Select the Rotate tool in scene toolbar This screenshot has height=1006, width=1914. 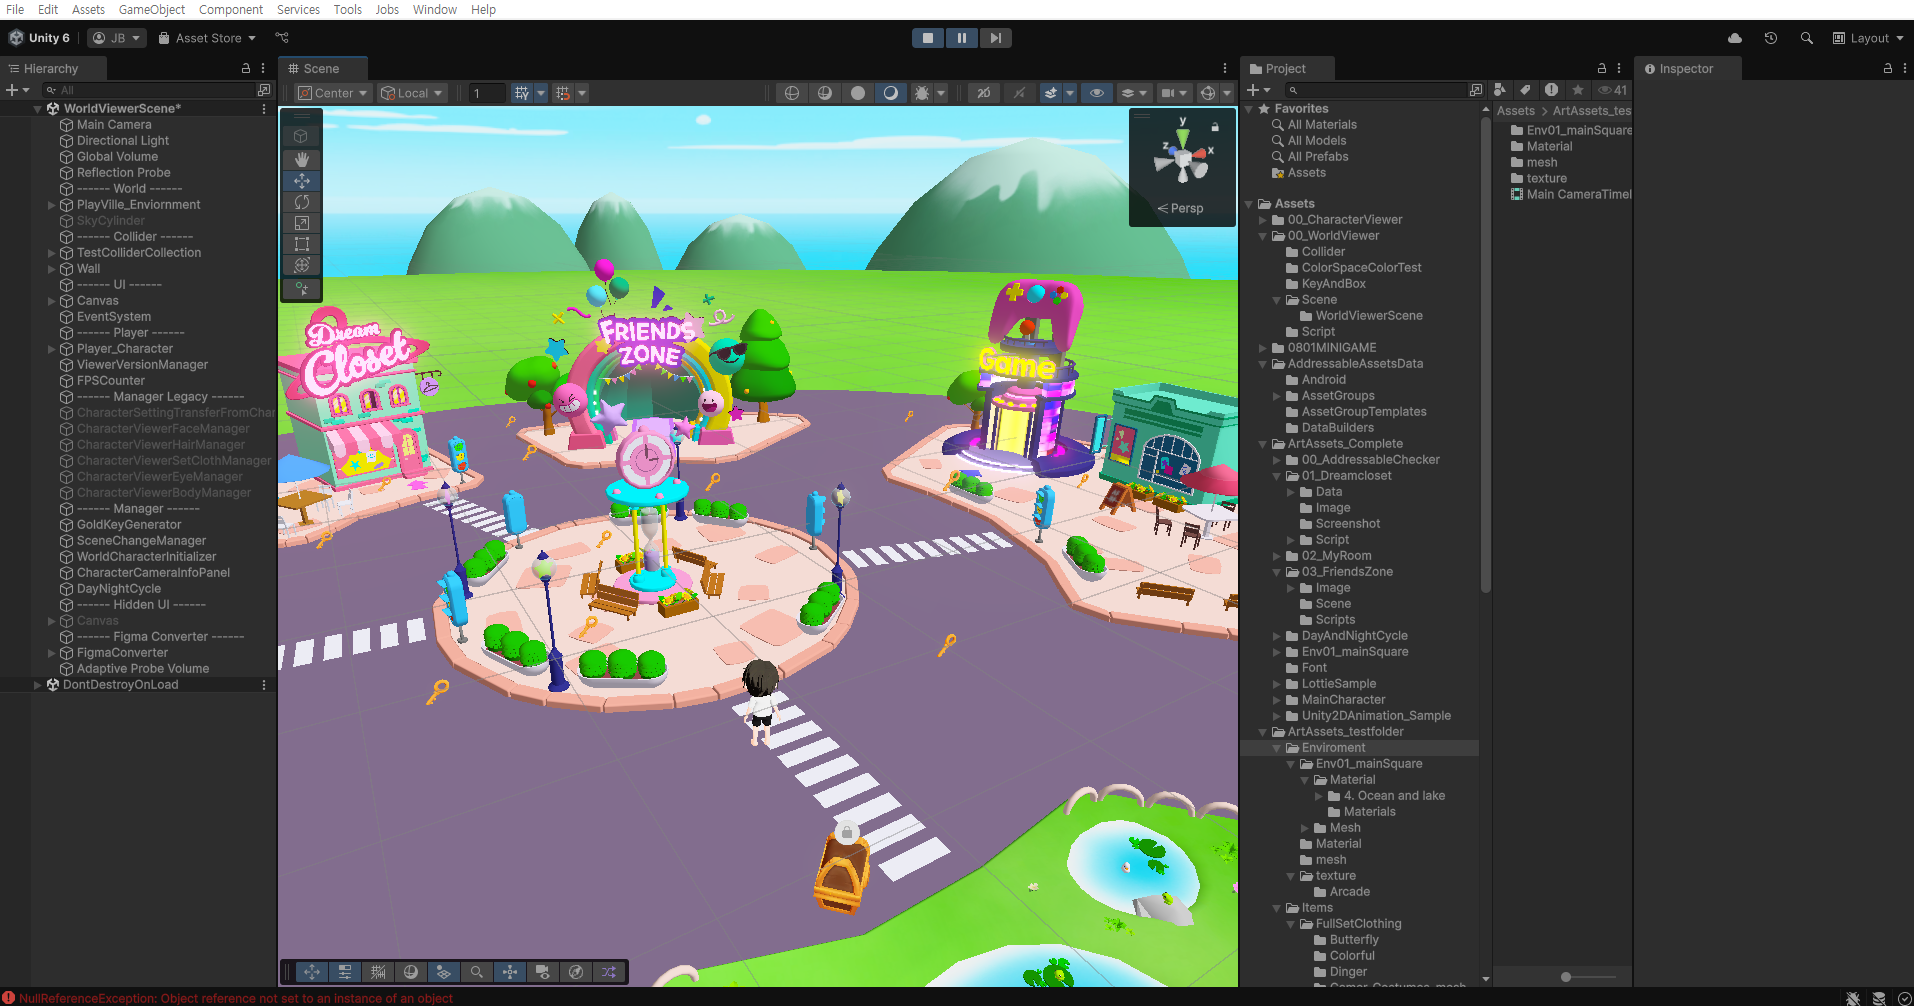pos(301,202)
